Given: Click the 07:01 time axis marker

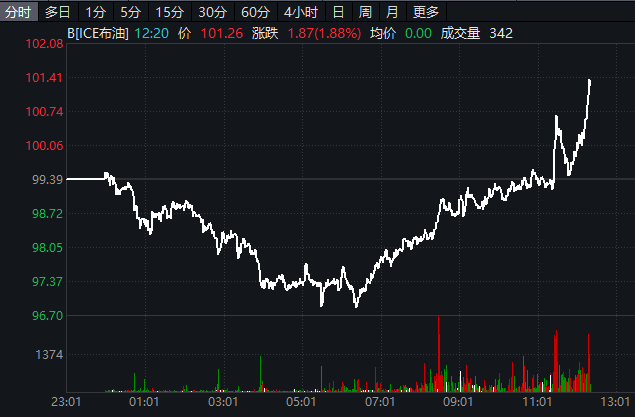Looking at the screenshot, I should pos(380,401).
